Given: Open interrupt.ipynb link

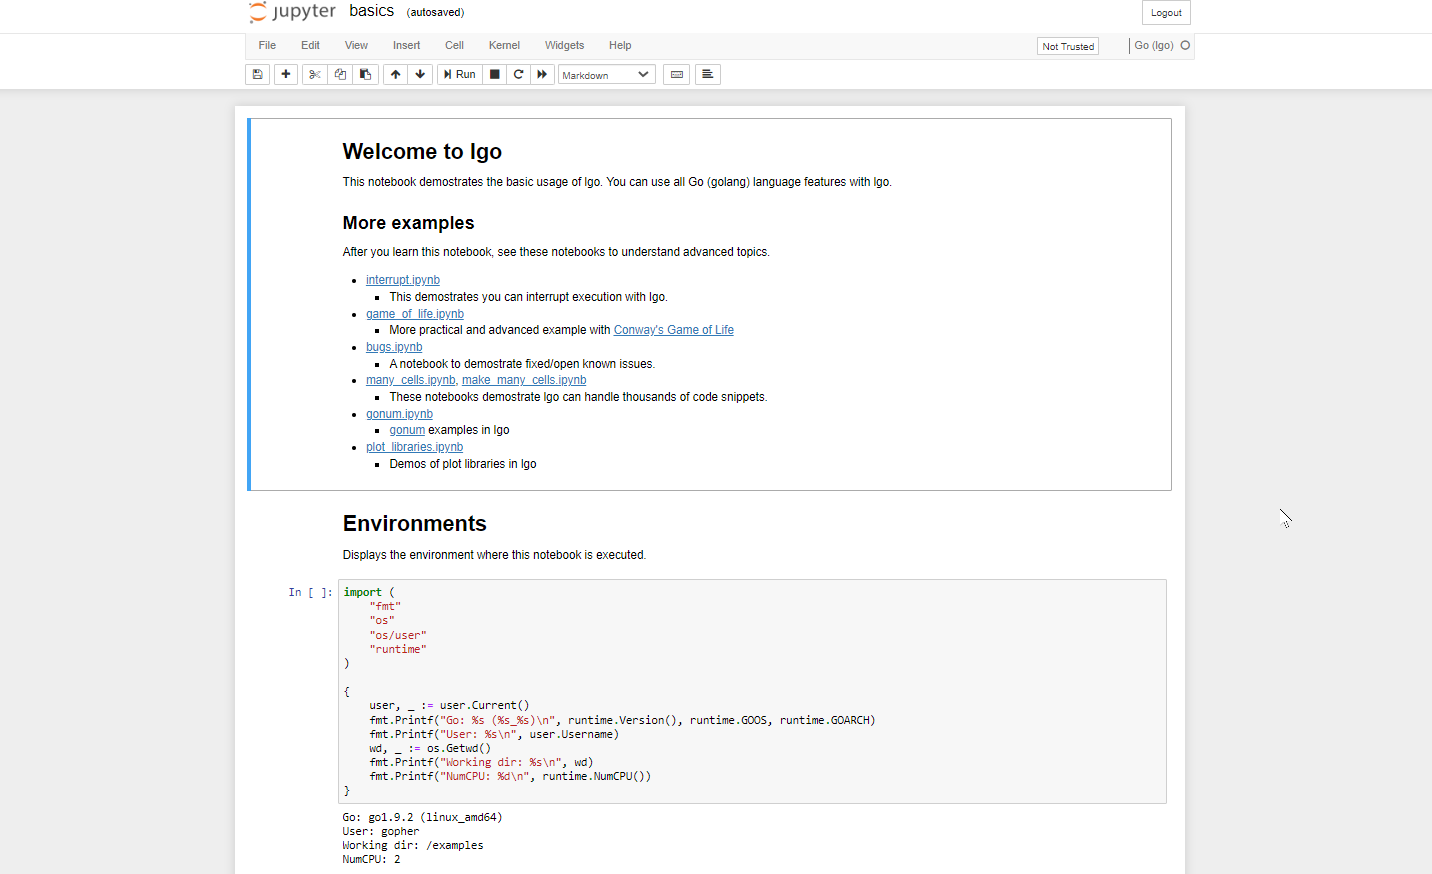Looking at the screenshot, I should (403, 280).
